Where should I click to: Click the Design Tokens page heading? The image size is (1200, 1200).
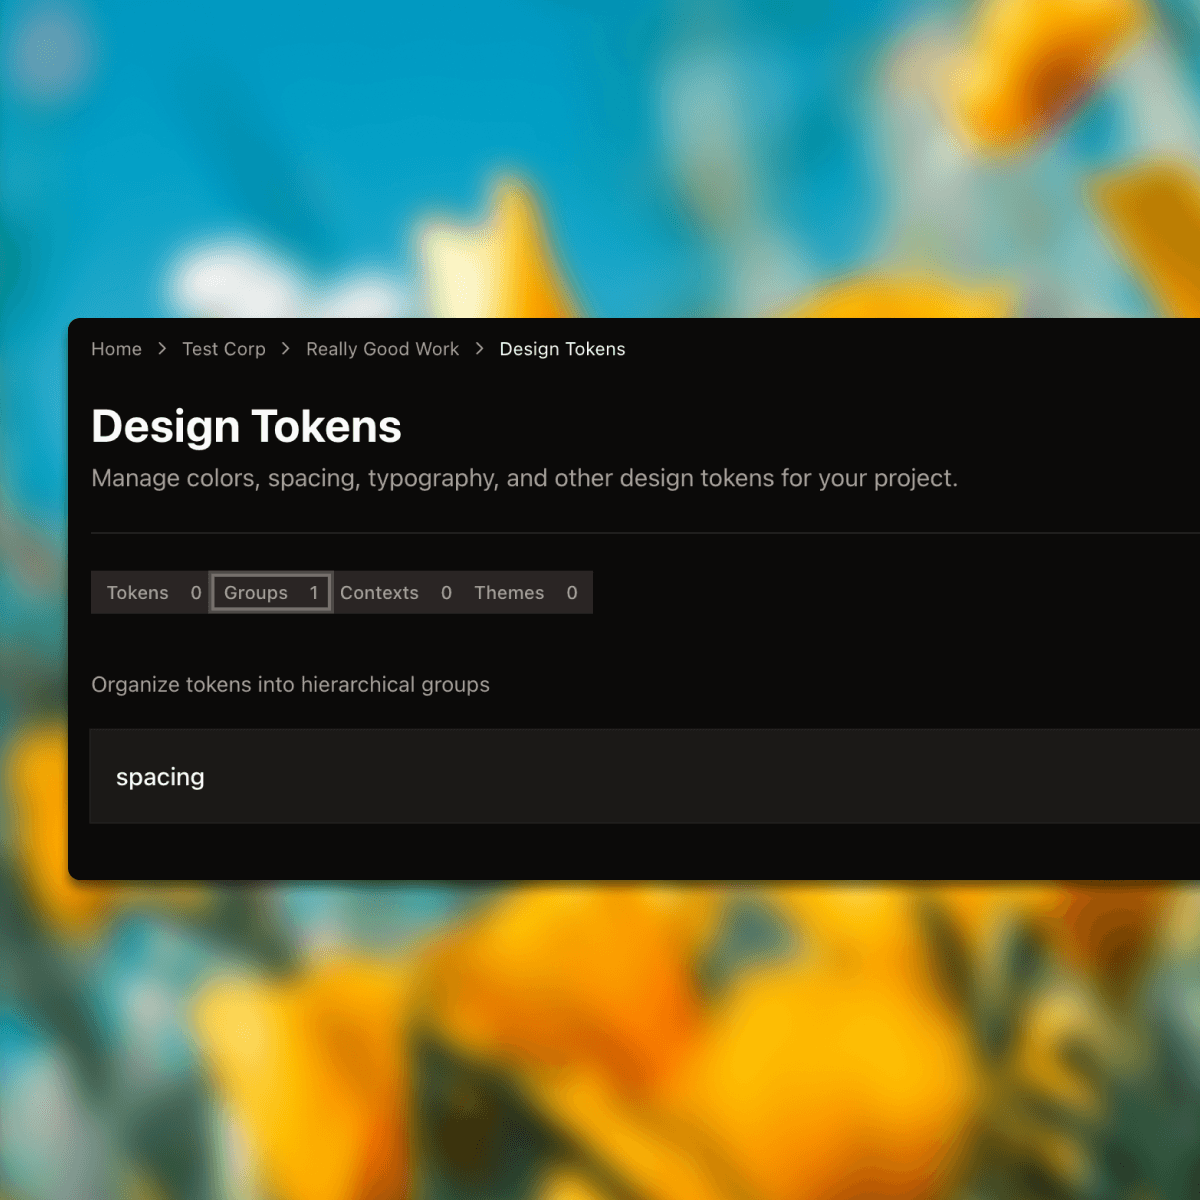coord(246,427)
